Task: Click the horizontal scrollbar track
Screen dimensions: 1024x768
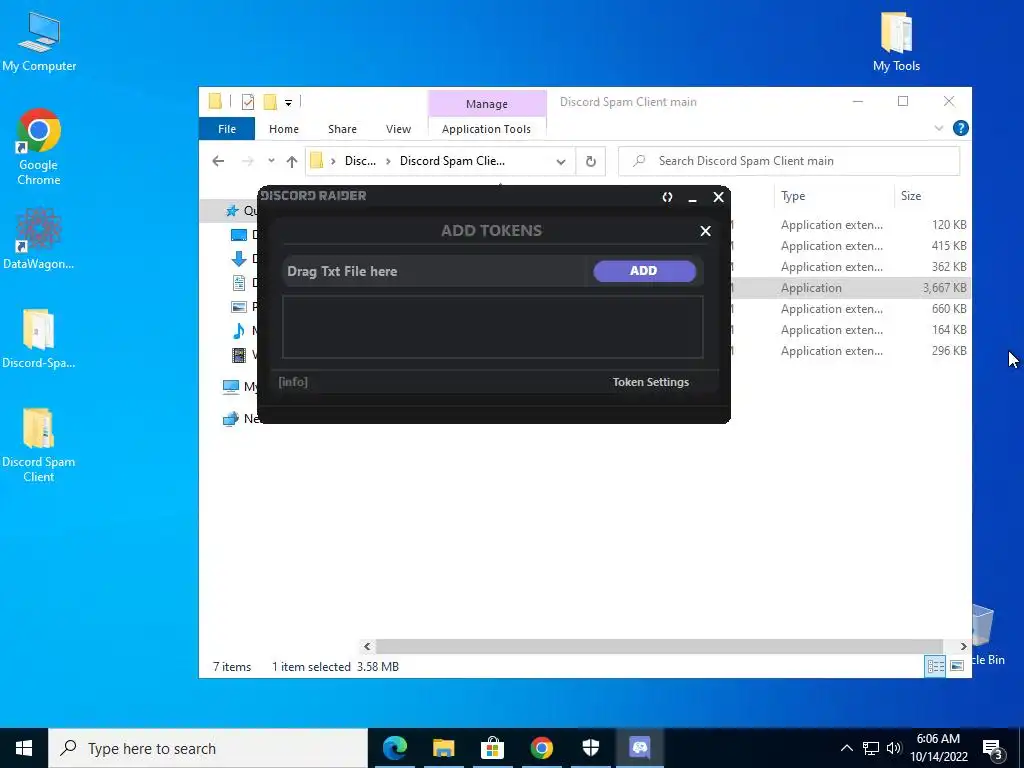Action: (659, 647)
